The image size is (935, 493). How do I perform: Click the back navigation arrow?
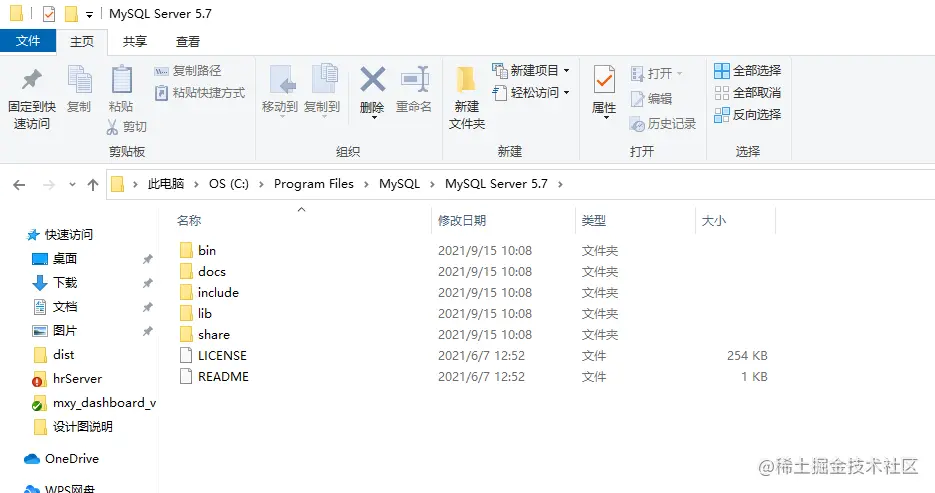[19, 185]
